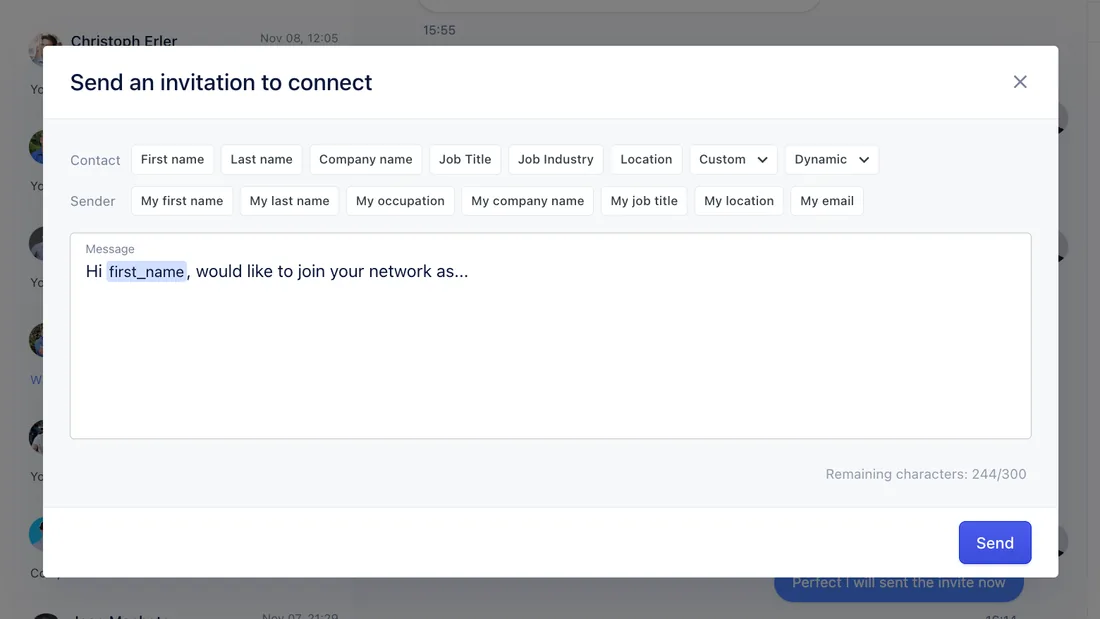This screenshot has width=1100, height=619.
Task: Insert Location contact variable
Action: 646,159
